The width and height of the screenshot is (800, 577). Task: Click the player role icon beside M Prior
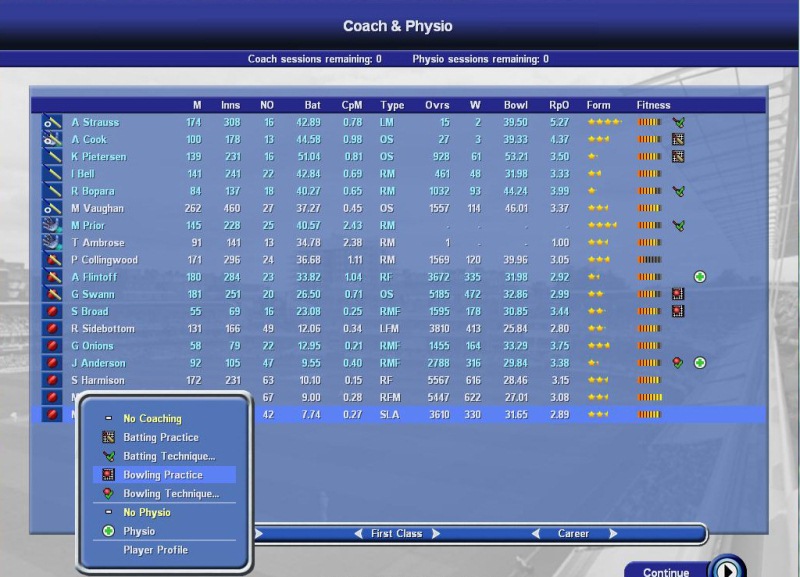[x=52, y=225]
